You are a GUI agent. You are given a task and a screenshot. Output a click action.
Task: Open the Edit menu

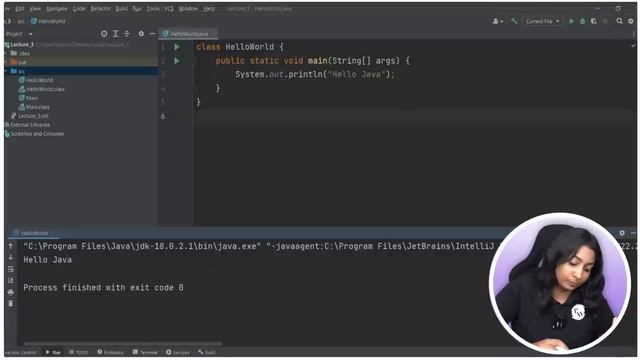[20, 9]
